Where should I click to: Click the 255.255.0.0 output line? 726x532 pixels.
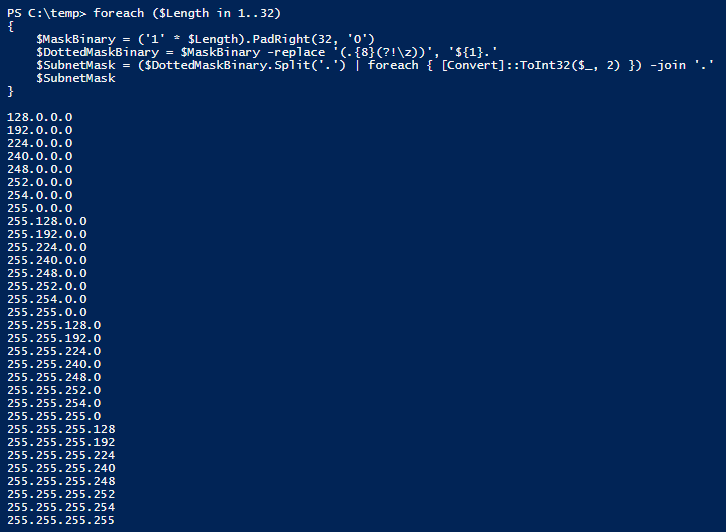tap(46, 312)
